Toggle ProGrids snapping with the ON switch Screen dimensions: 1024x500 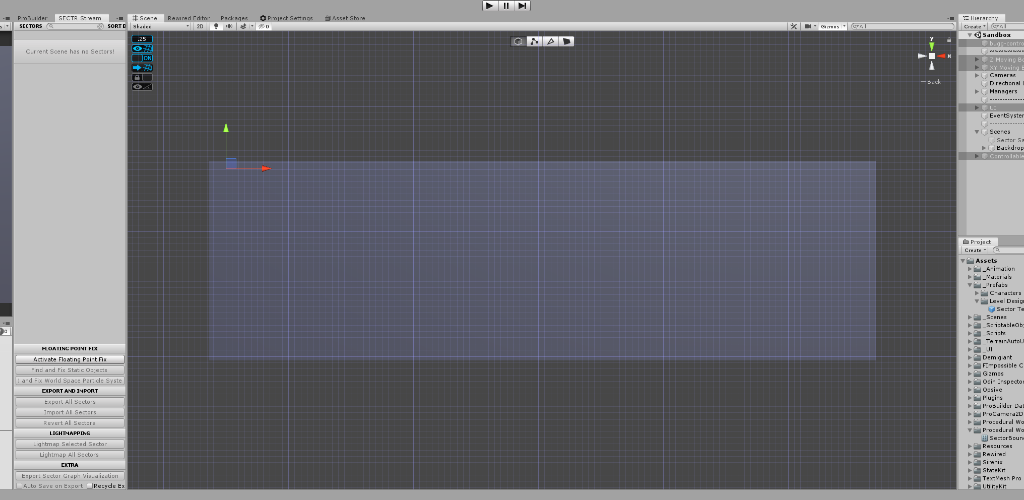142,58
